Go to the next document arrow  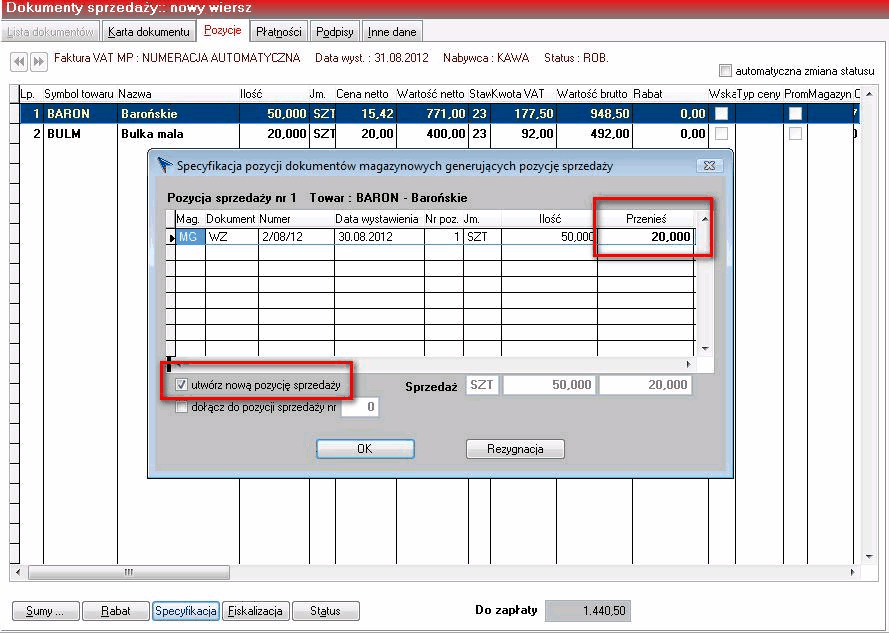[38, 61]
